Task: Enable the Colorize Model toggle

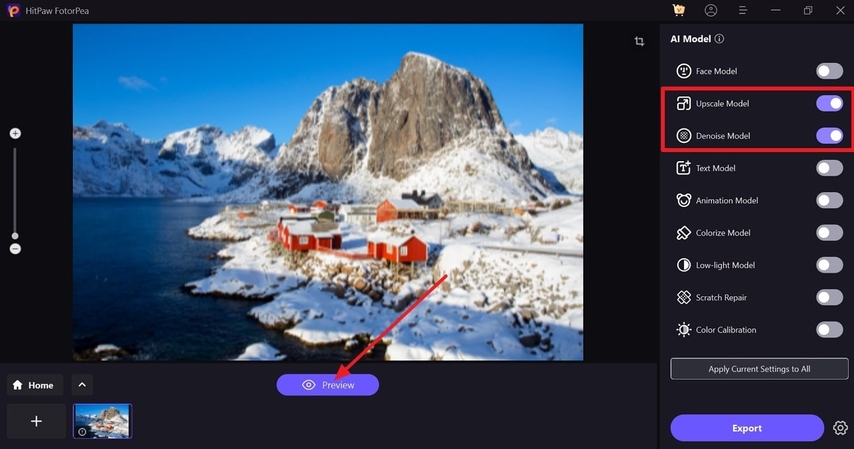Action: [829, 233]
